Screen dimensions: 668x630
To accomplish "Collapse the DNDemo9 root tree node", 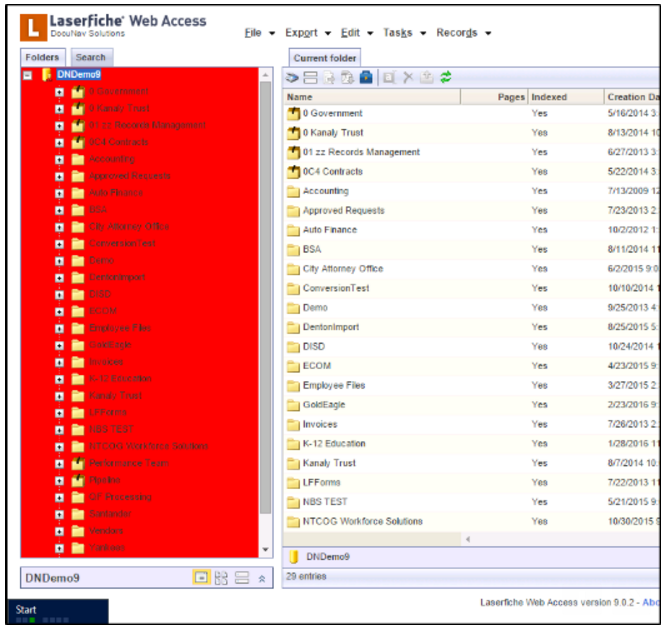I will [28, 75].
